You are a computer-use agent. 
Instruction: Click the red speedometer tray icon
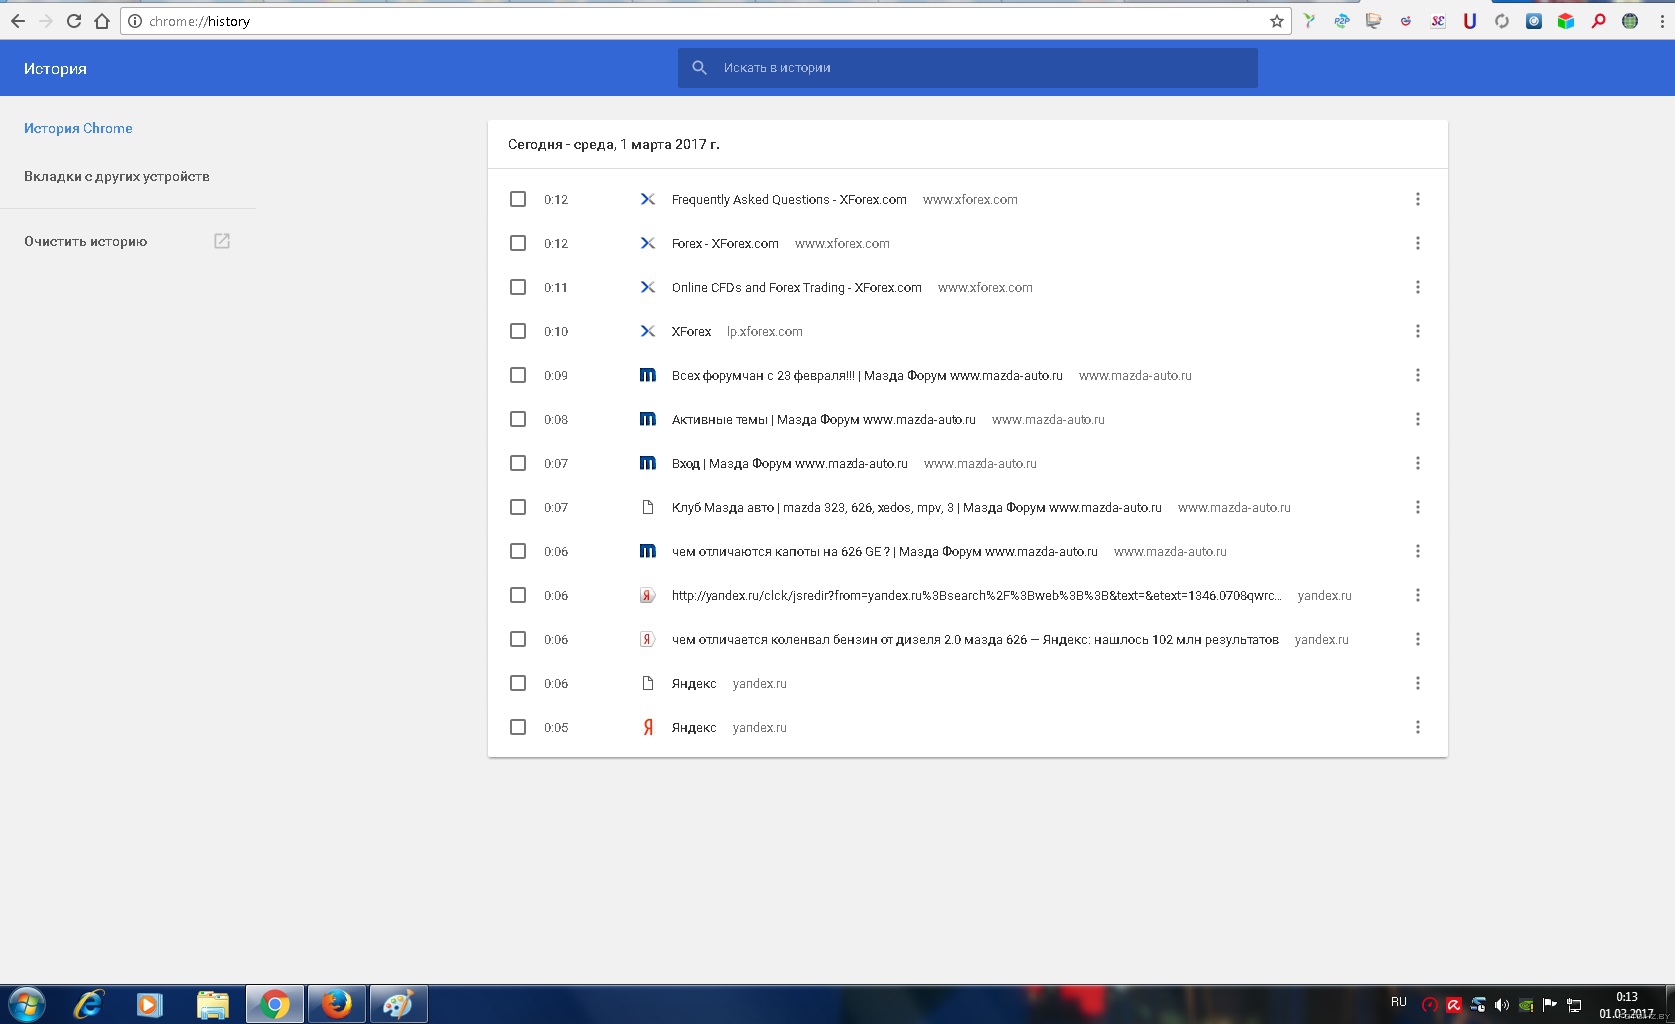click(1430, 1005)
